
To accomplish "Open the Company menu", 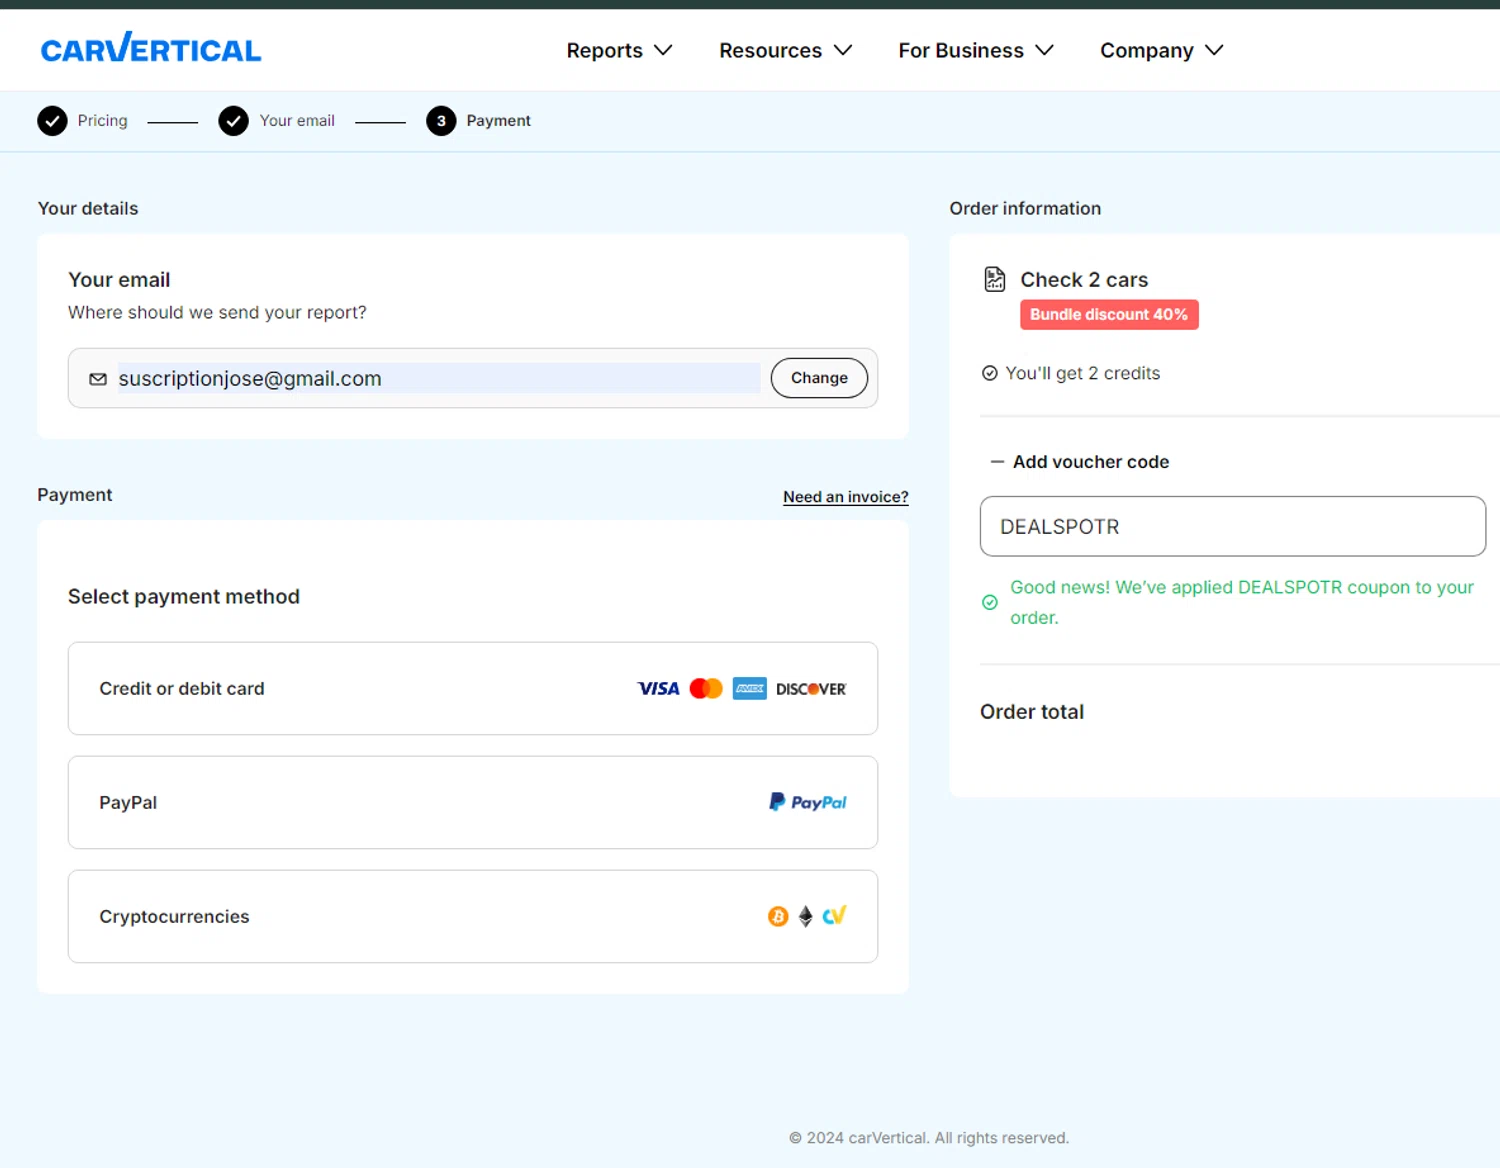I will 1162,50.
